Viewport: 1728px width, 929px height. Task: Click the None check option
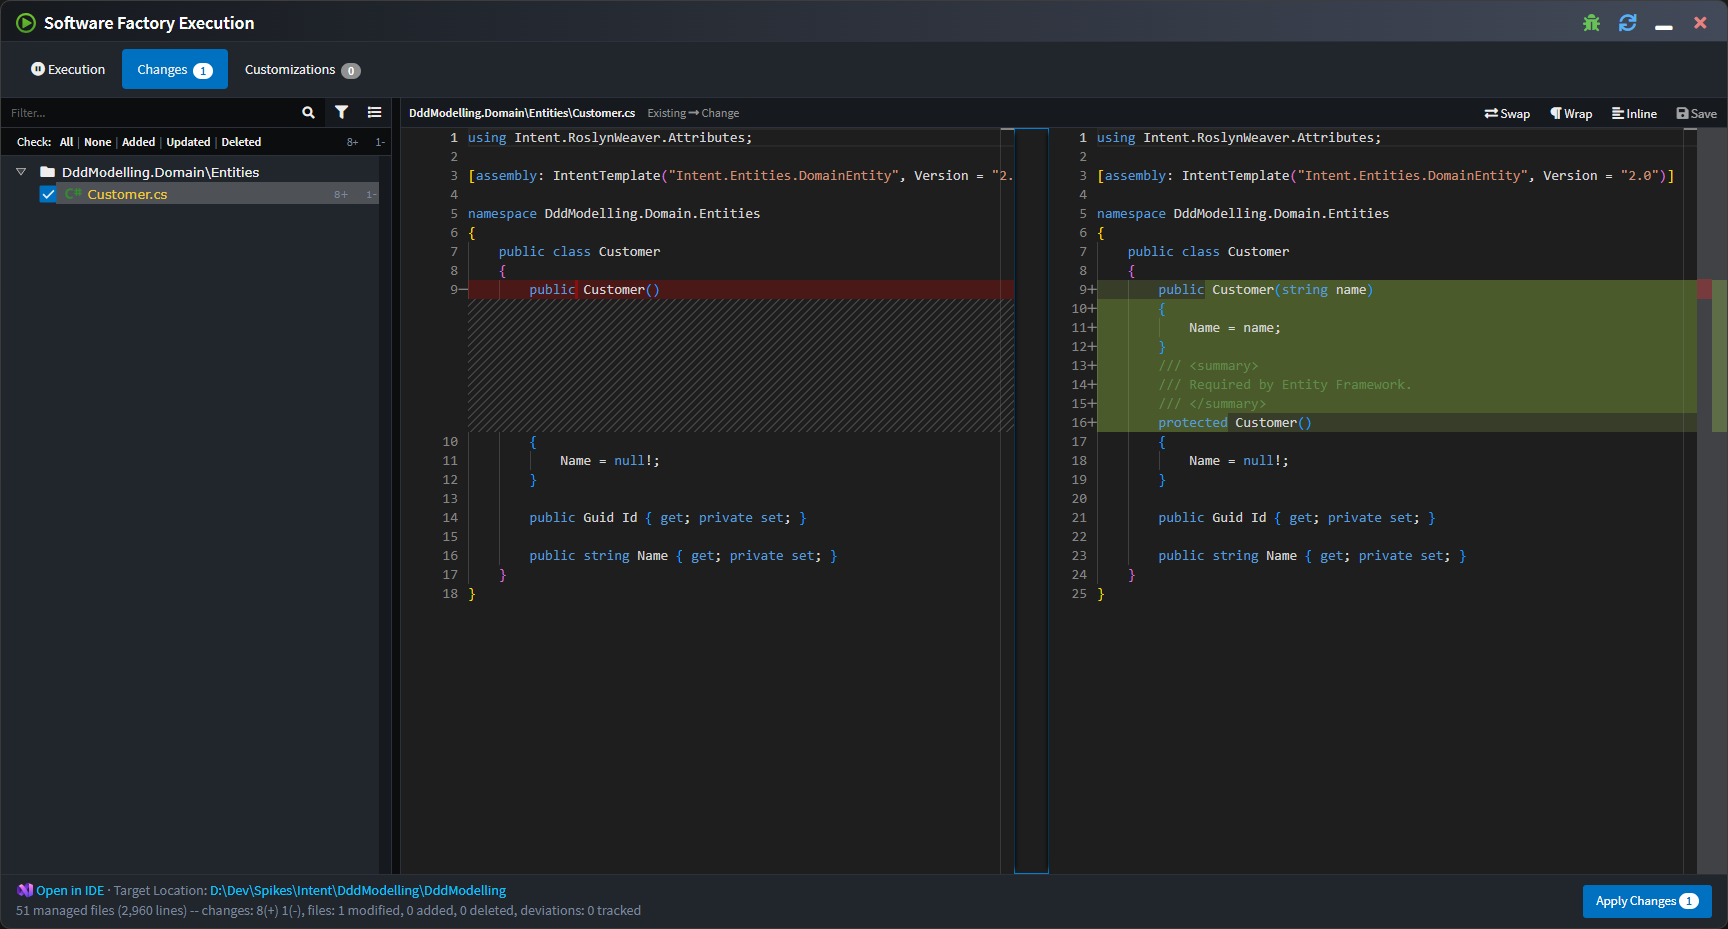click(97, 142)
